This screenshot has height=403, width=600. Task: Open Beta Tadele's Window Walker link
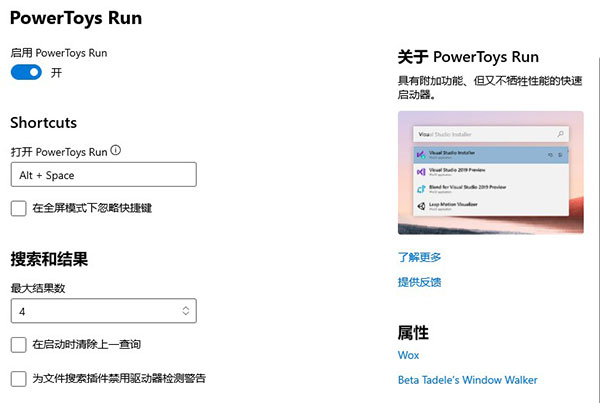tap(468, 380)
